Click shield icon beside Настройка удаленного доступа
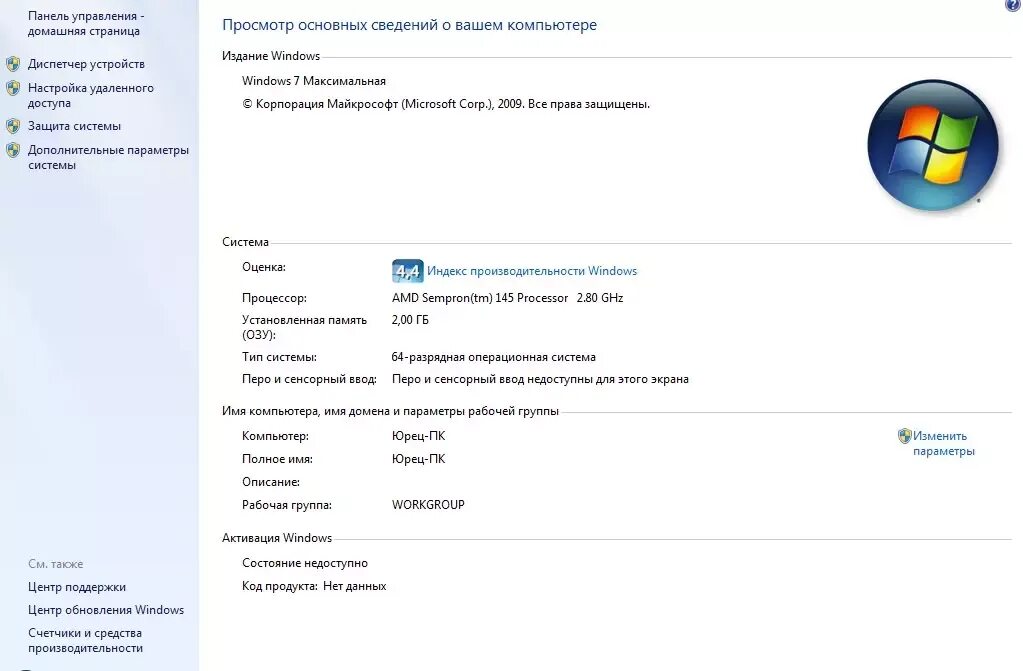Viewport: 1023px width, 671px height. point(13,88)
